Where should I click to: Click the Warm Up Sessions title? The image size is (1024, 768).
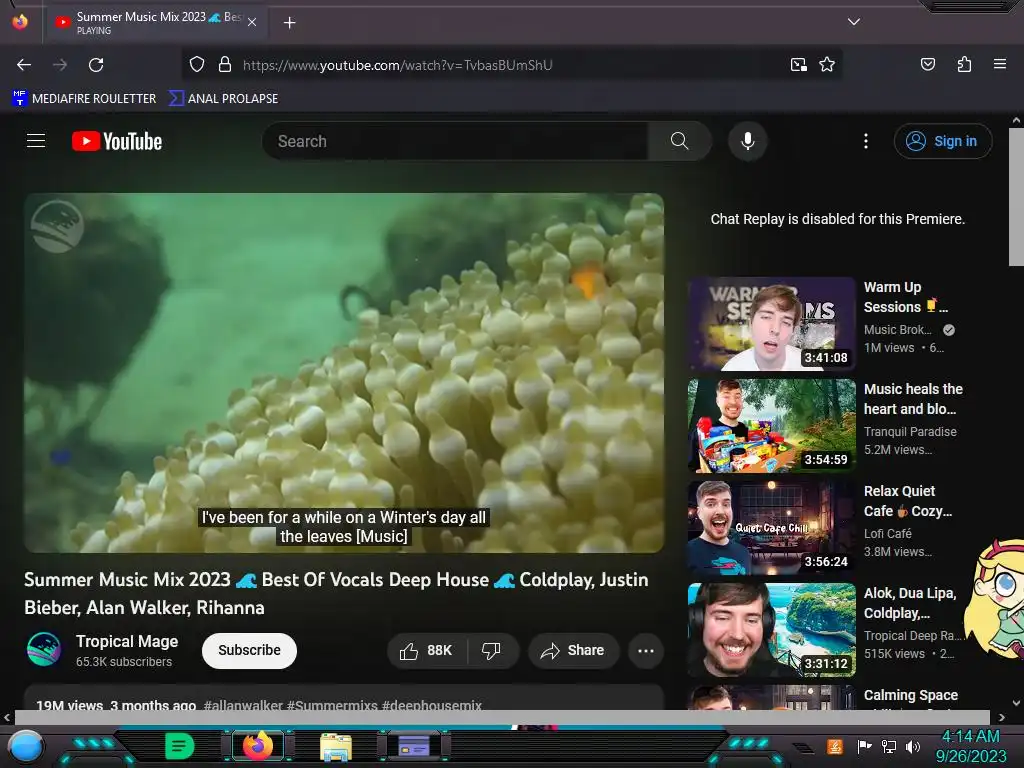click(x=905, y=297)
